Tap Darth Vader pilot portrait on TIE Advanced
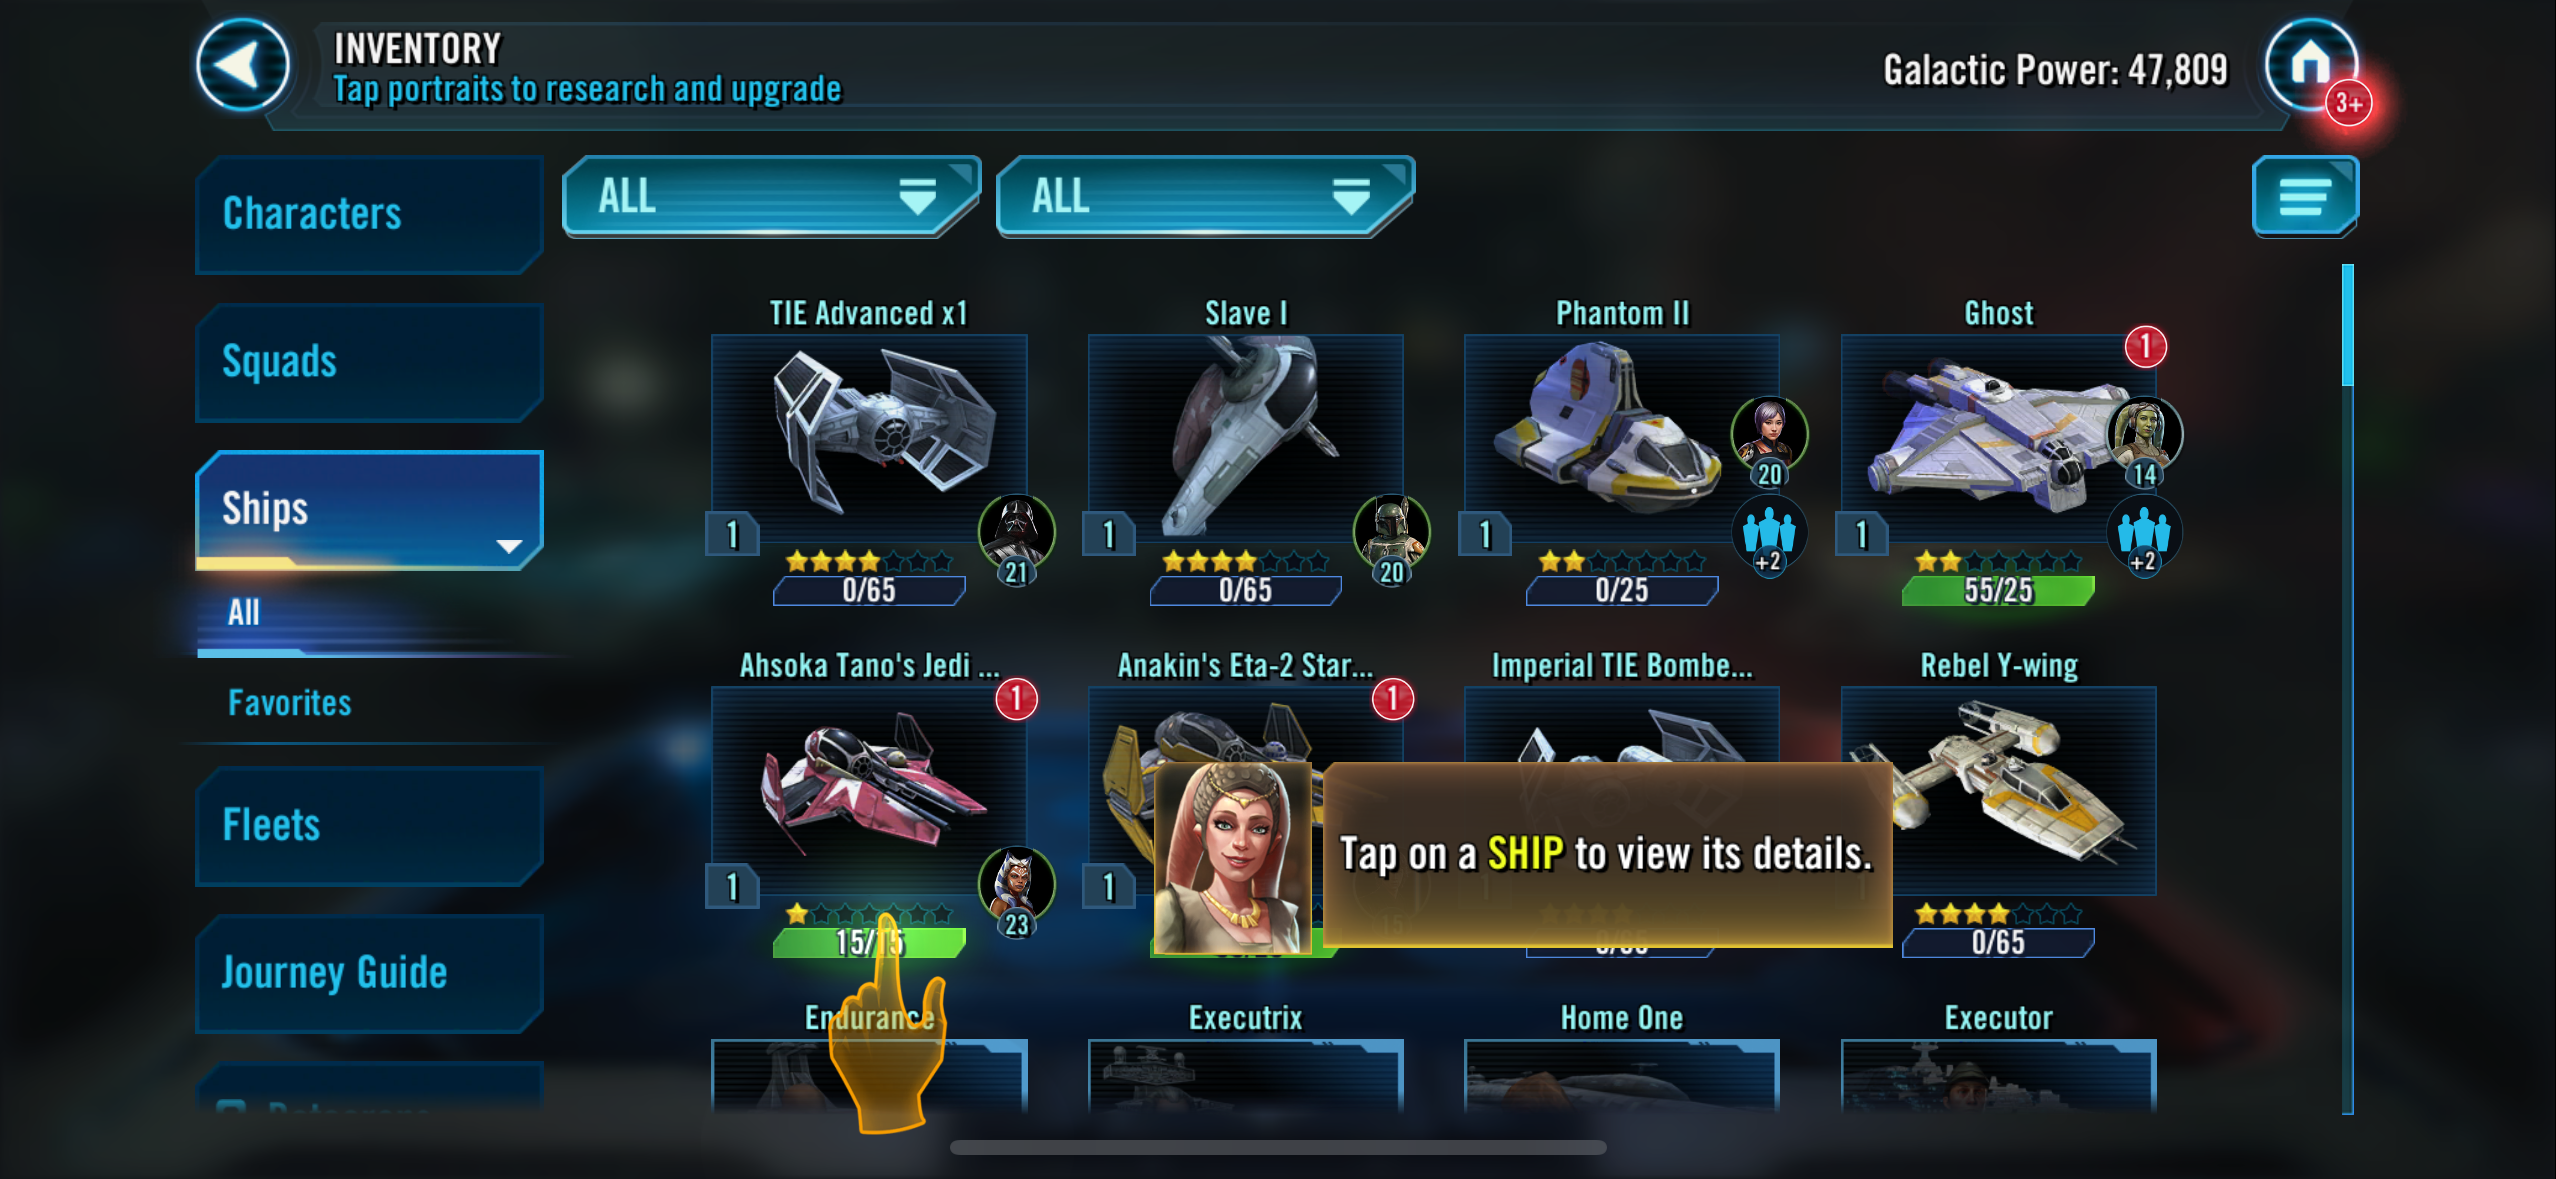Screen dimensions: 2556x1179 tap(1016, 531)
